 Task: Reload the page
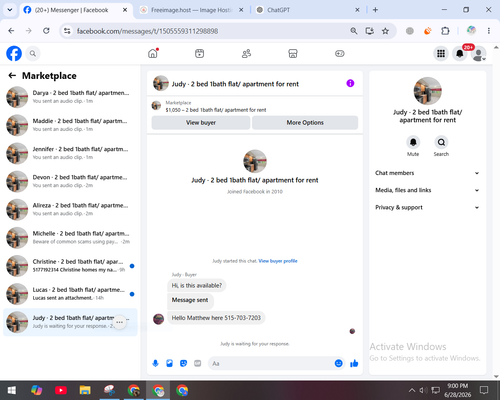(46, 31)
